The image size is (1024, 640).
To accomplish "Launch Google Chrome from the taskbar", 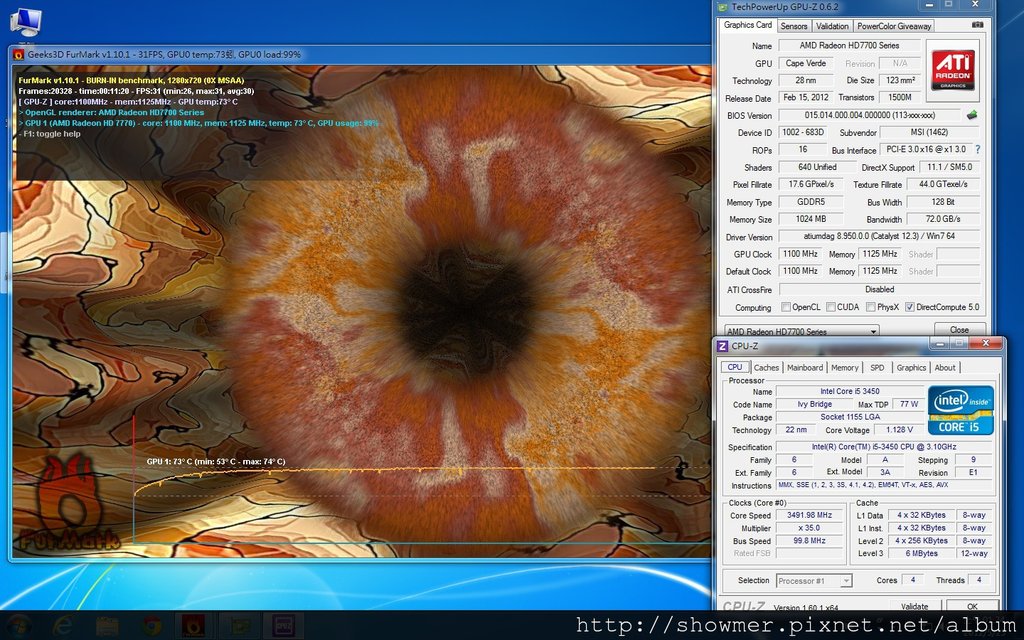I will [152, 626].
